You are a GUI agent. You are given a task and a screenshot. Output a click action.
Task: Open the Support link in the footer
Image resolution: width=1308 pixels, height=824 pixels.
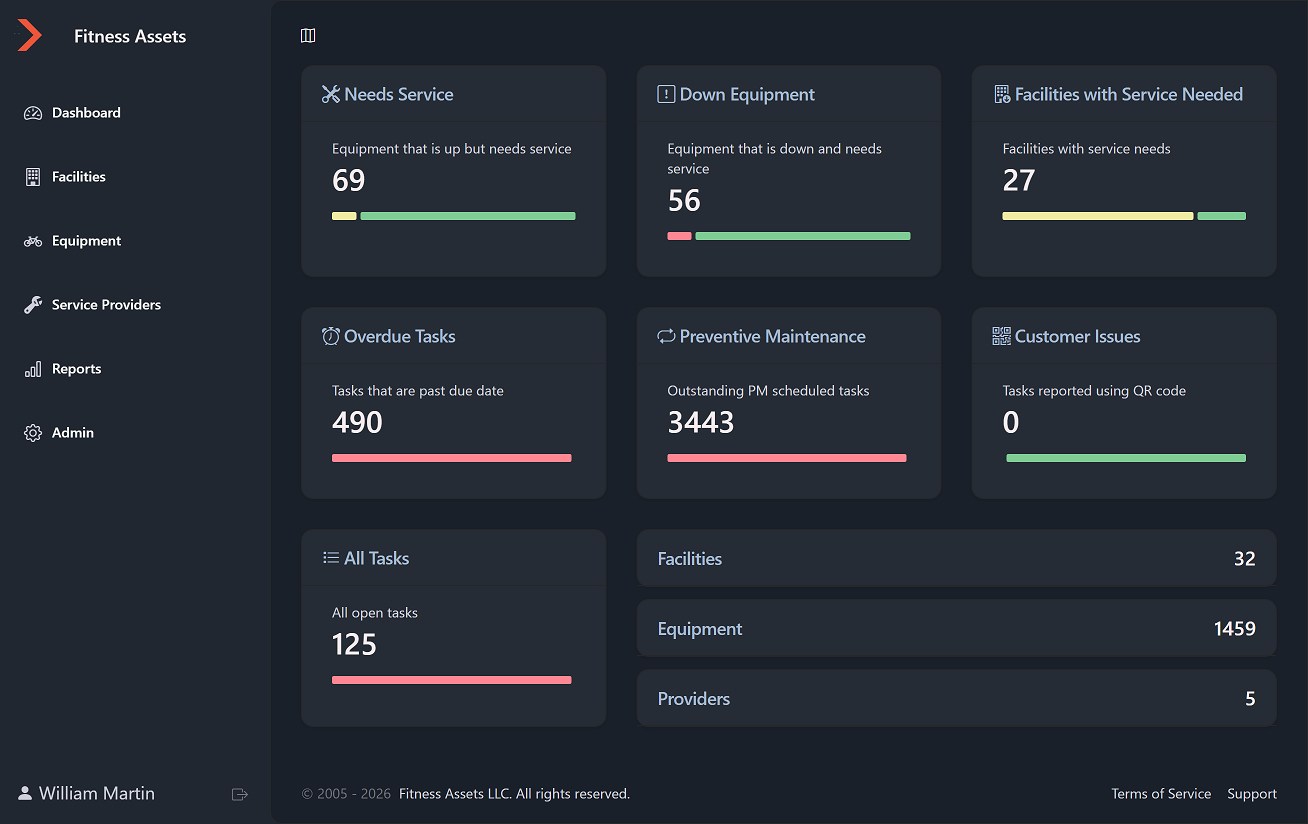1251,793
